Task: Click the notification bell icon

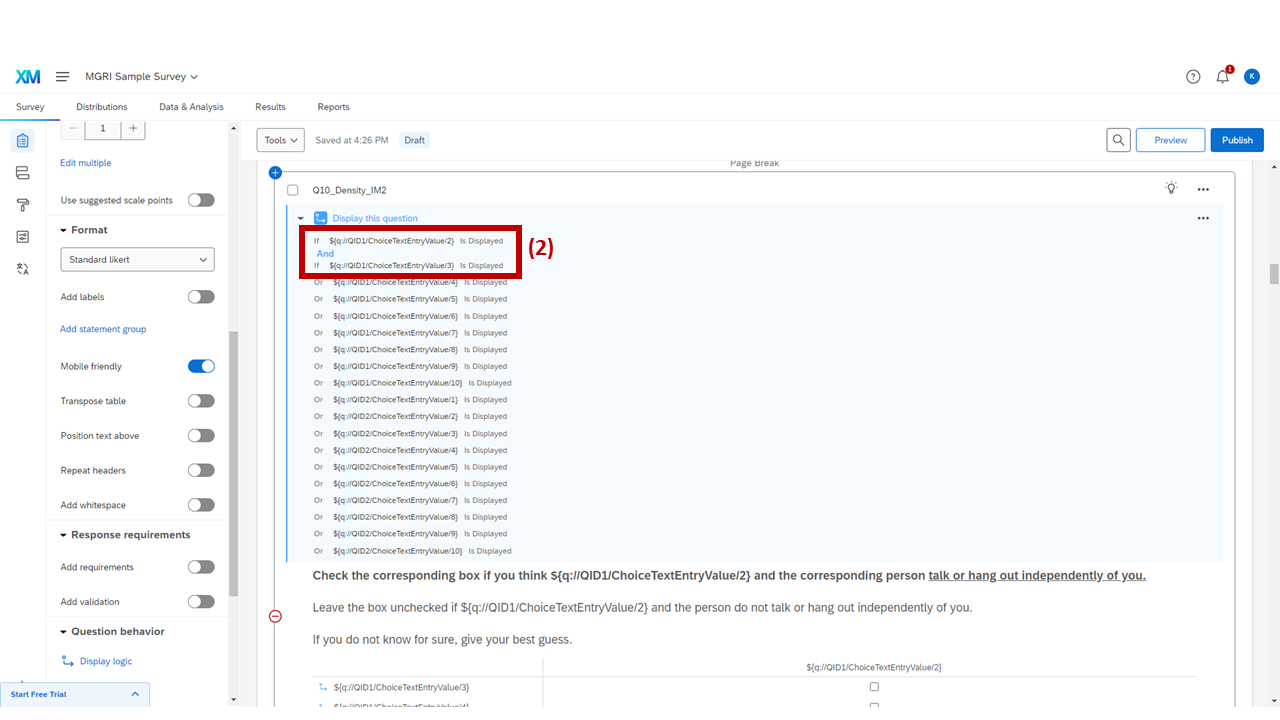Action: tap(1222, 76)
